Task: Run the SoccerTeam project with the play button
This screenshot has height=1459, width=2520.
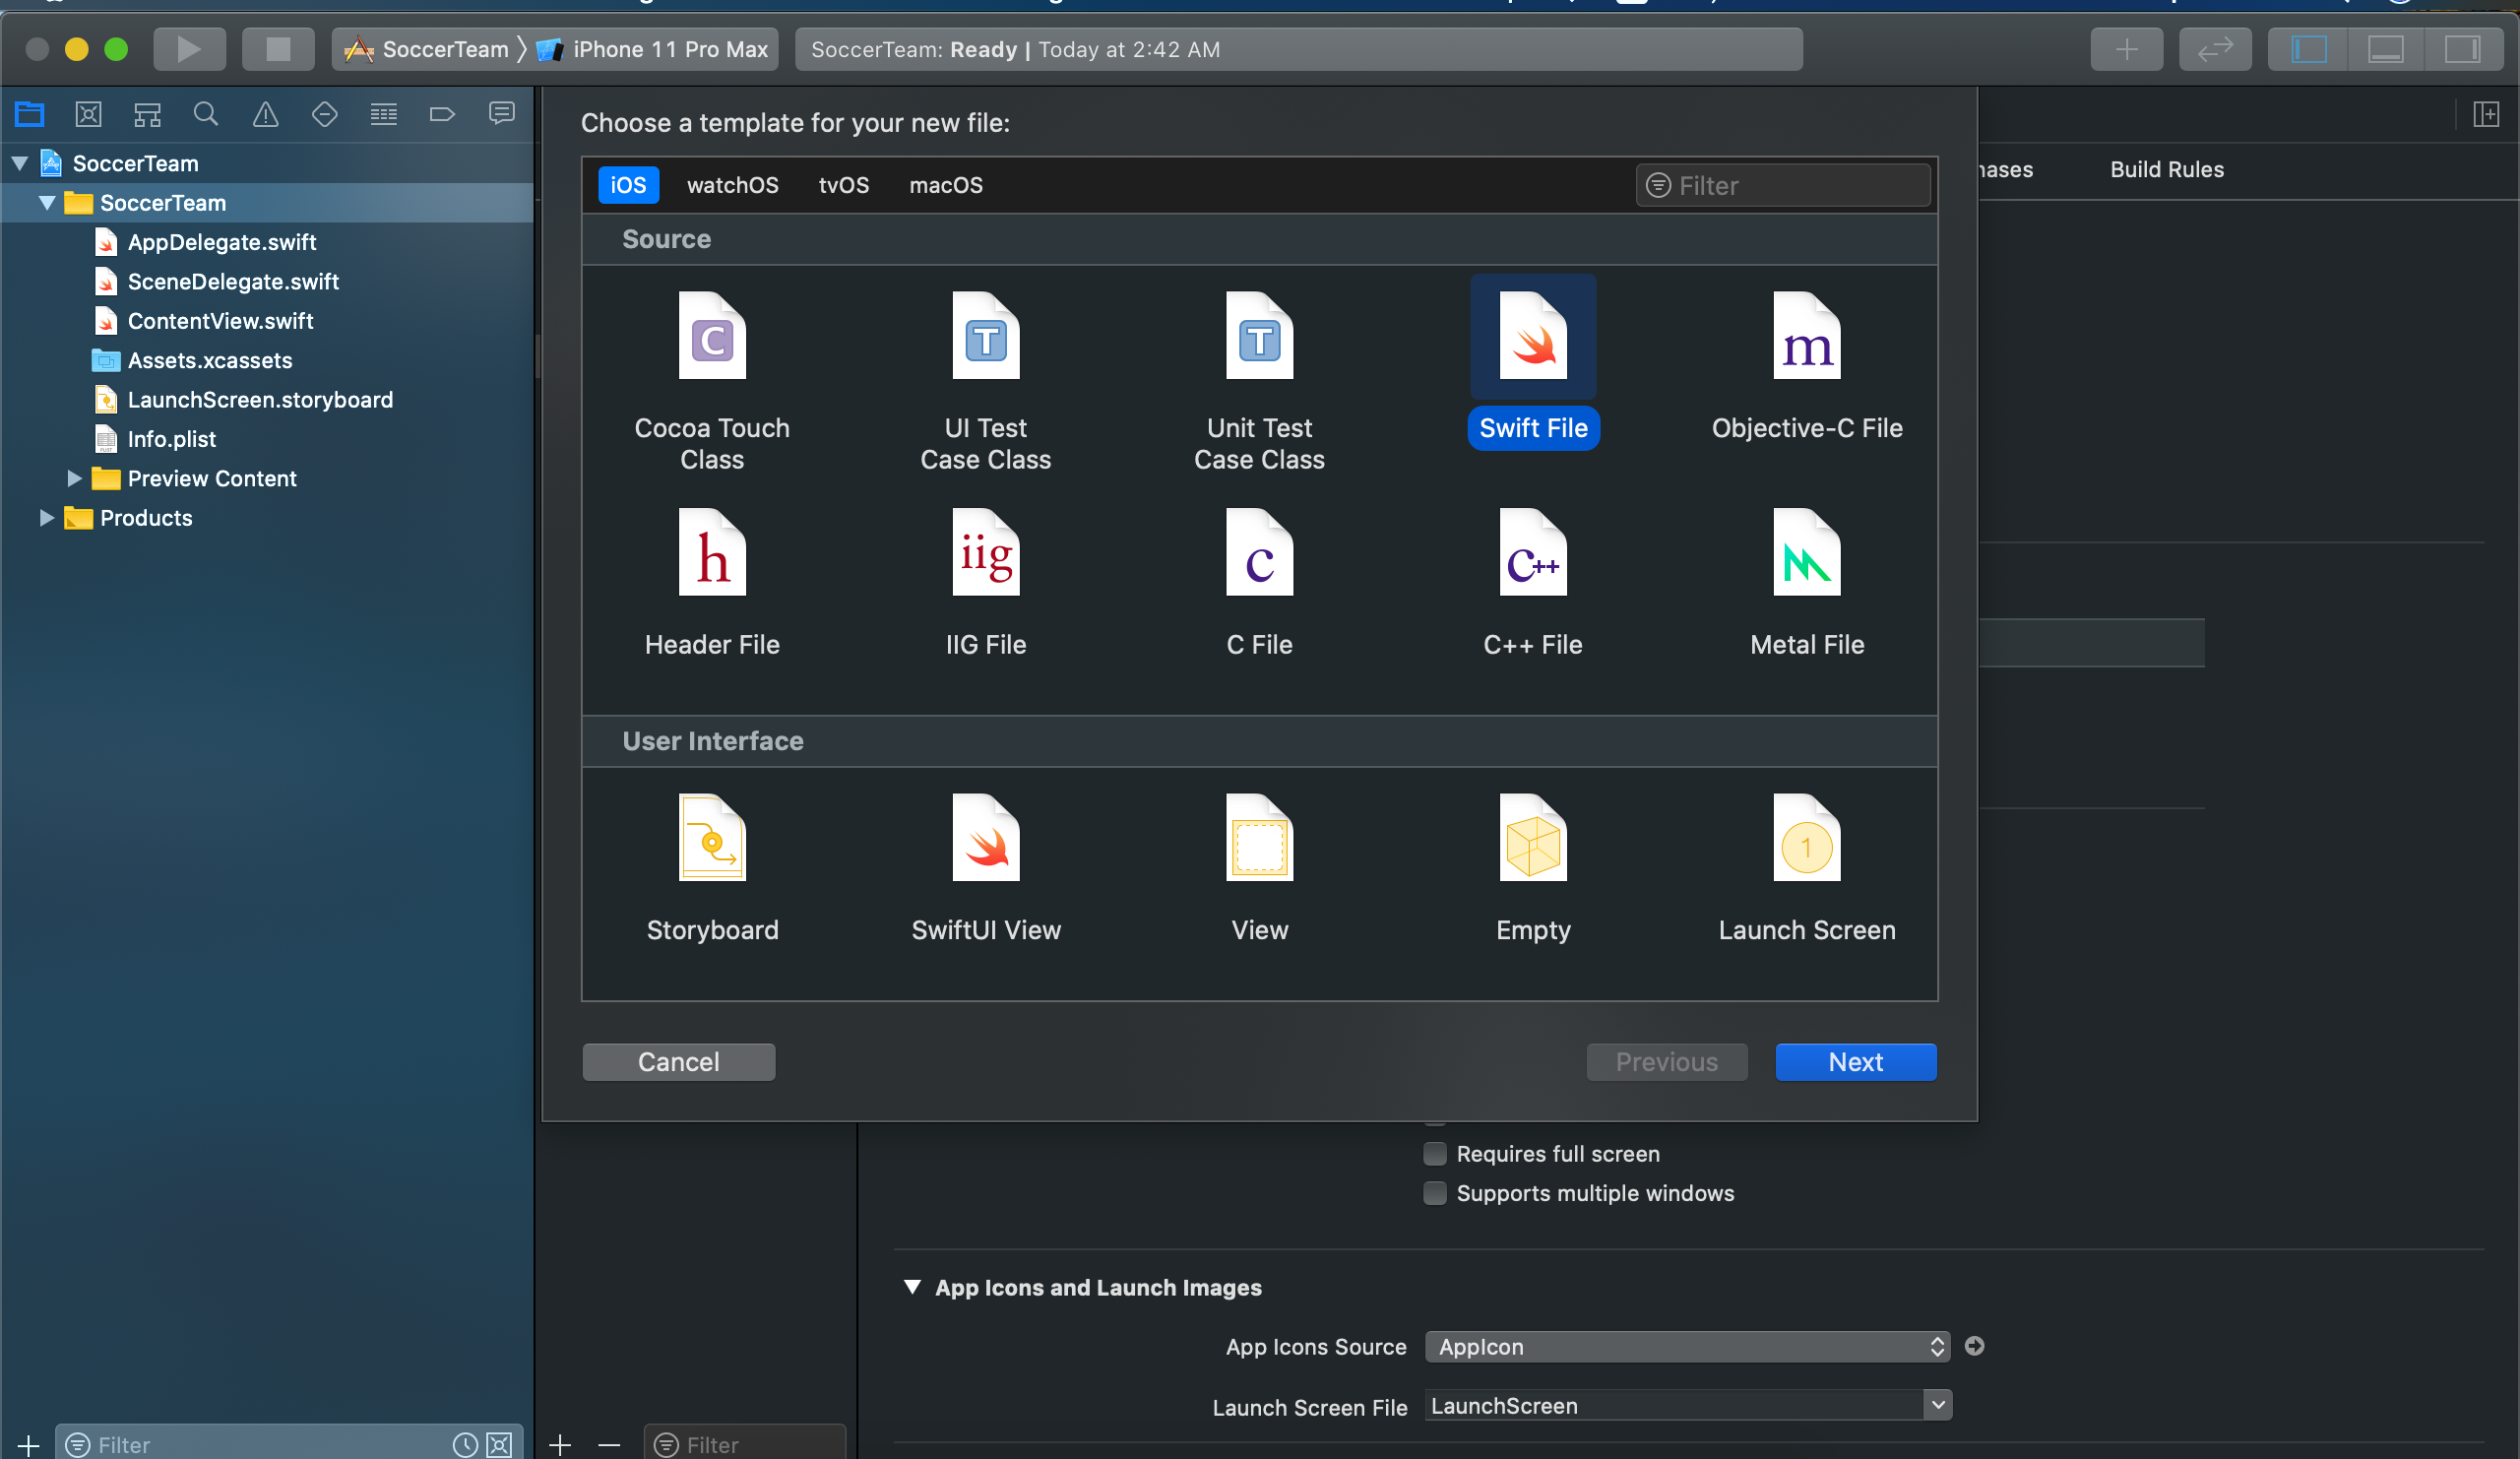Action: point(189,48)
